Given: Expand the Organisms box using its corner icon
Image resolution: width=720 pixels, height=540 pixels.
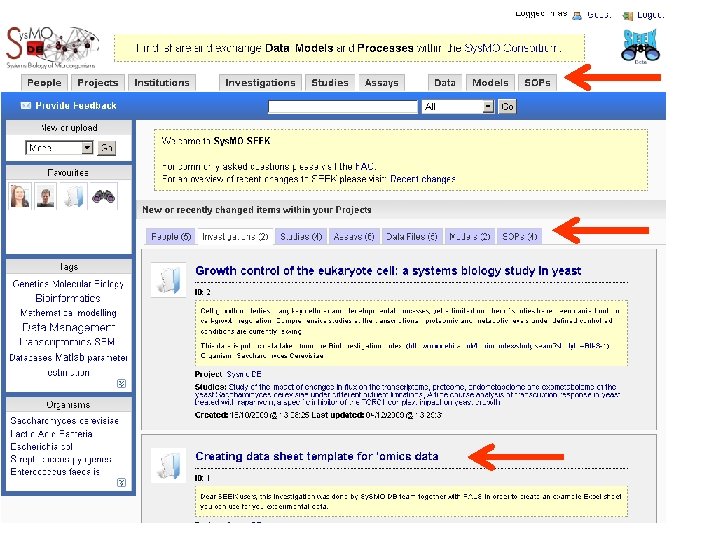Looking at the screenshot, I should click(x=121, y=483).
